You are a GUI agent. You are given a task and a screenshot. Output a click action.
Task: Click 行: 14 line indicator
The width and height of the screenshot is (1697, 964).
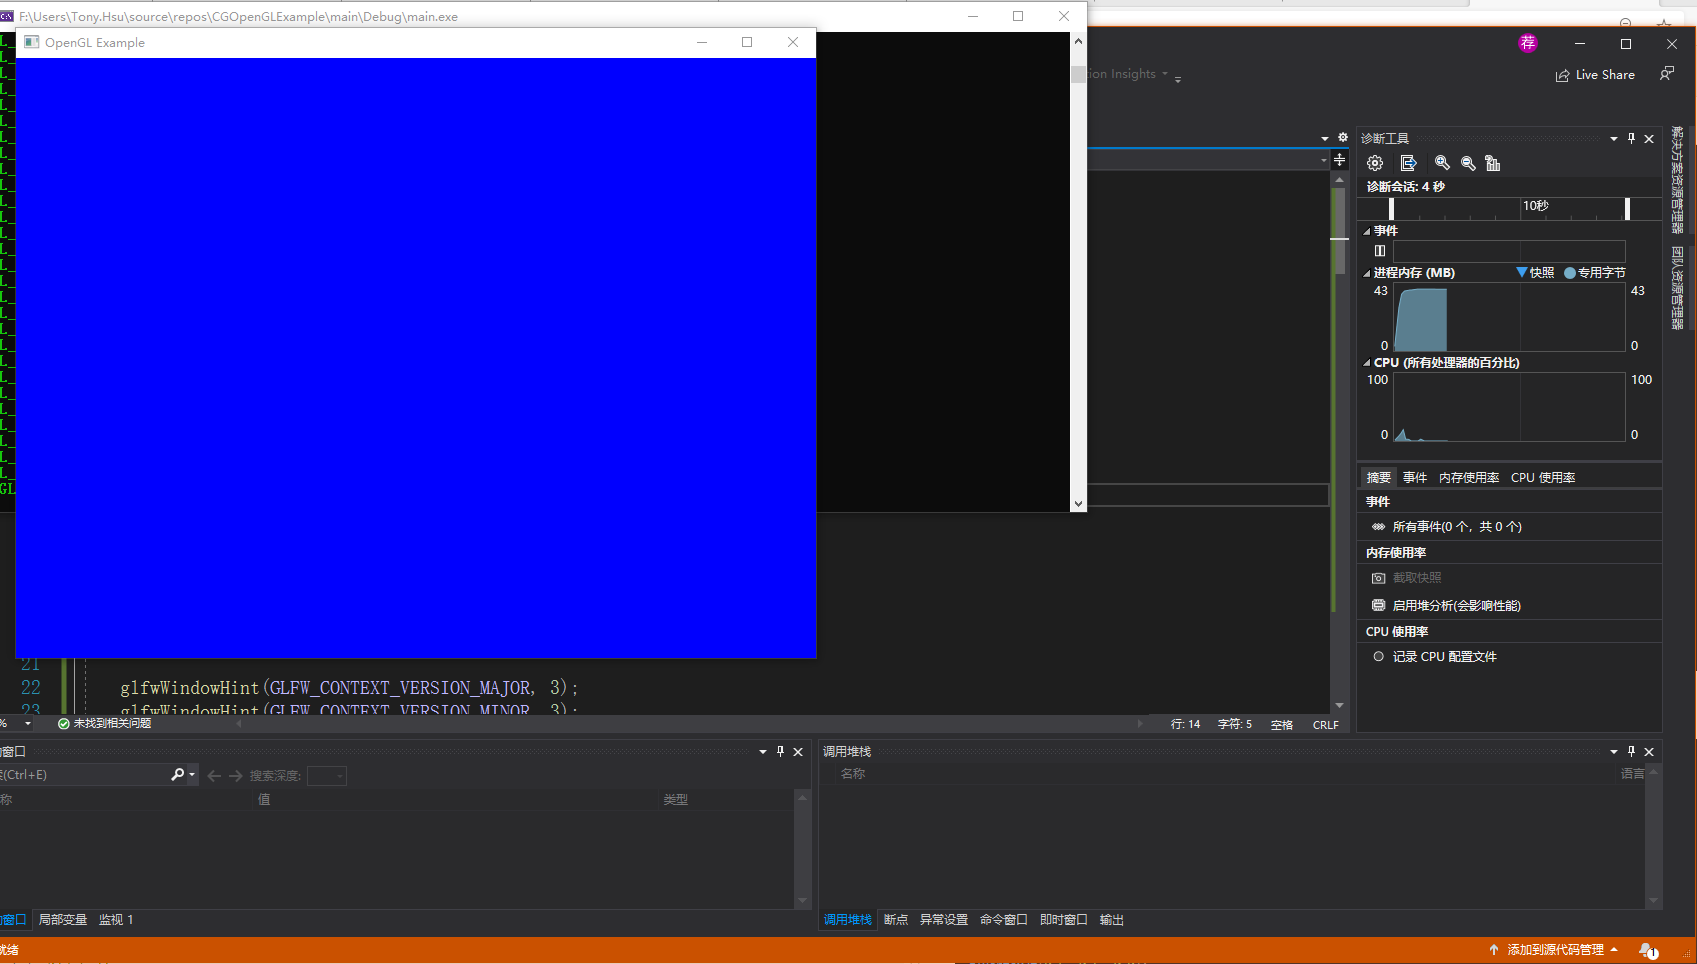pyautogui.click(x=1185, y=724)
